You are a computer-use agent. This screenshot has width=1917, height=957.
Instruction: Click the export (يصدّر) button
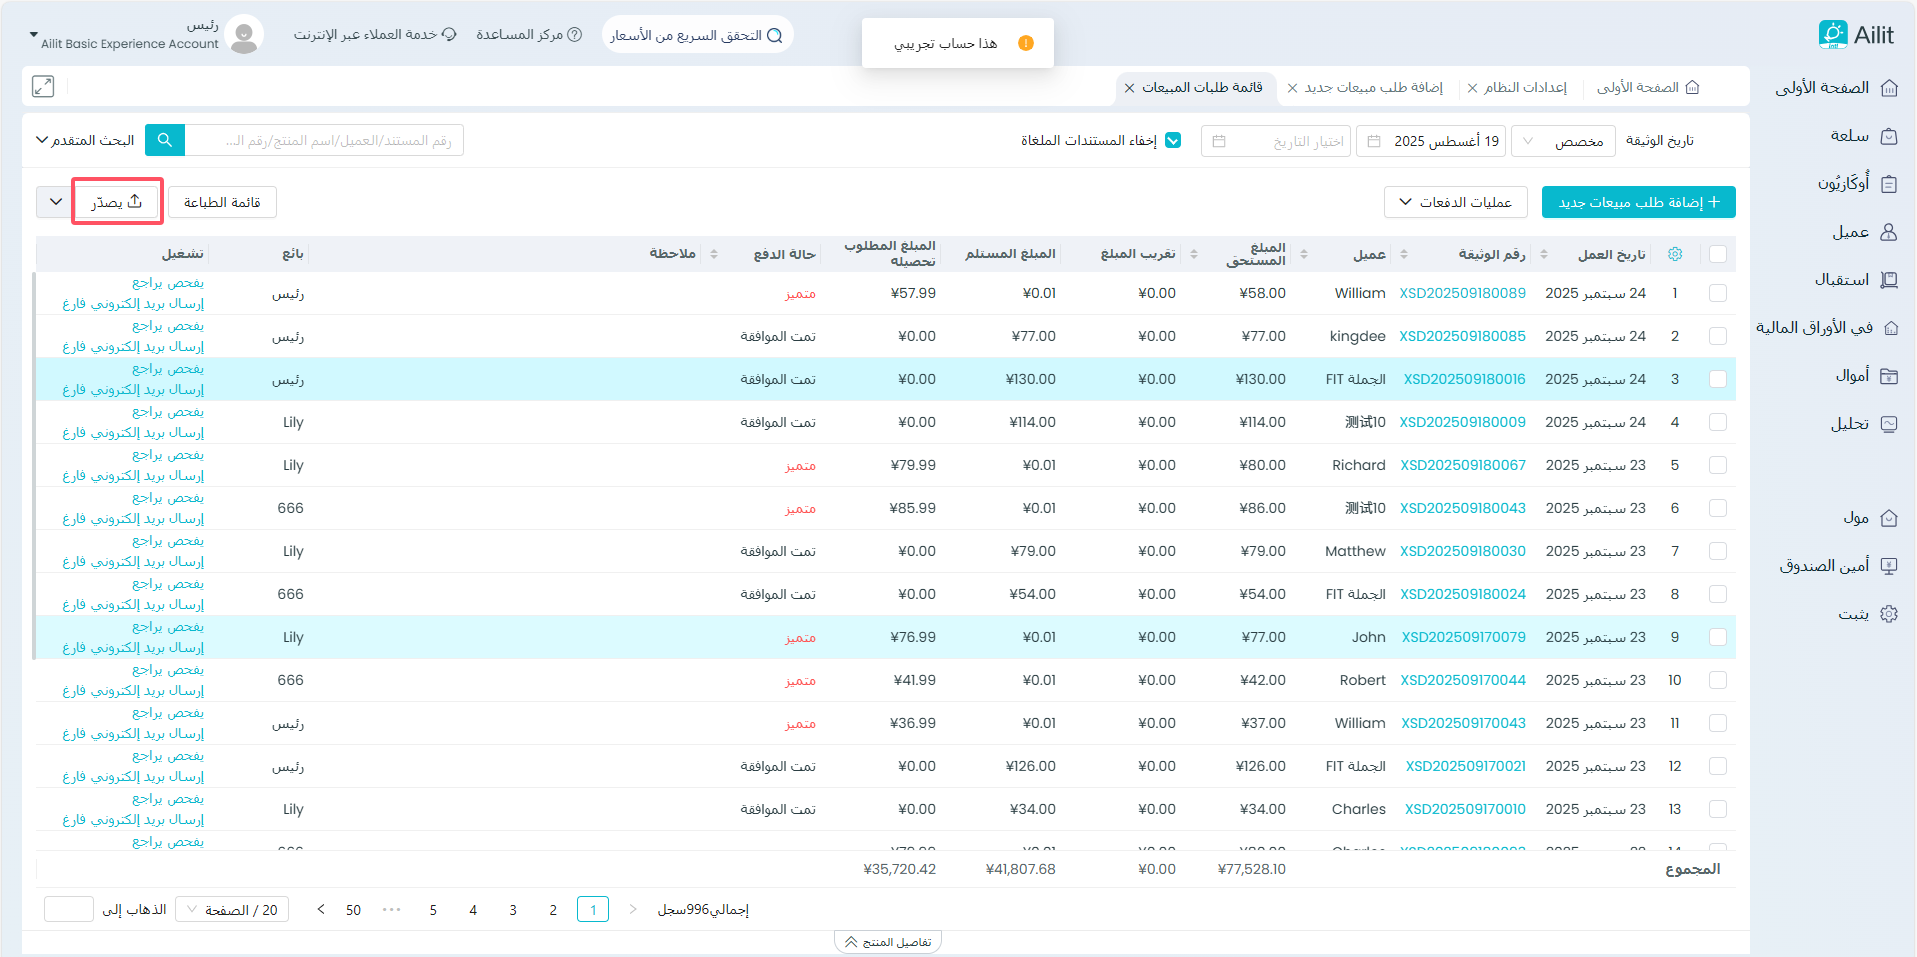[x=117, y=202]
